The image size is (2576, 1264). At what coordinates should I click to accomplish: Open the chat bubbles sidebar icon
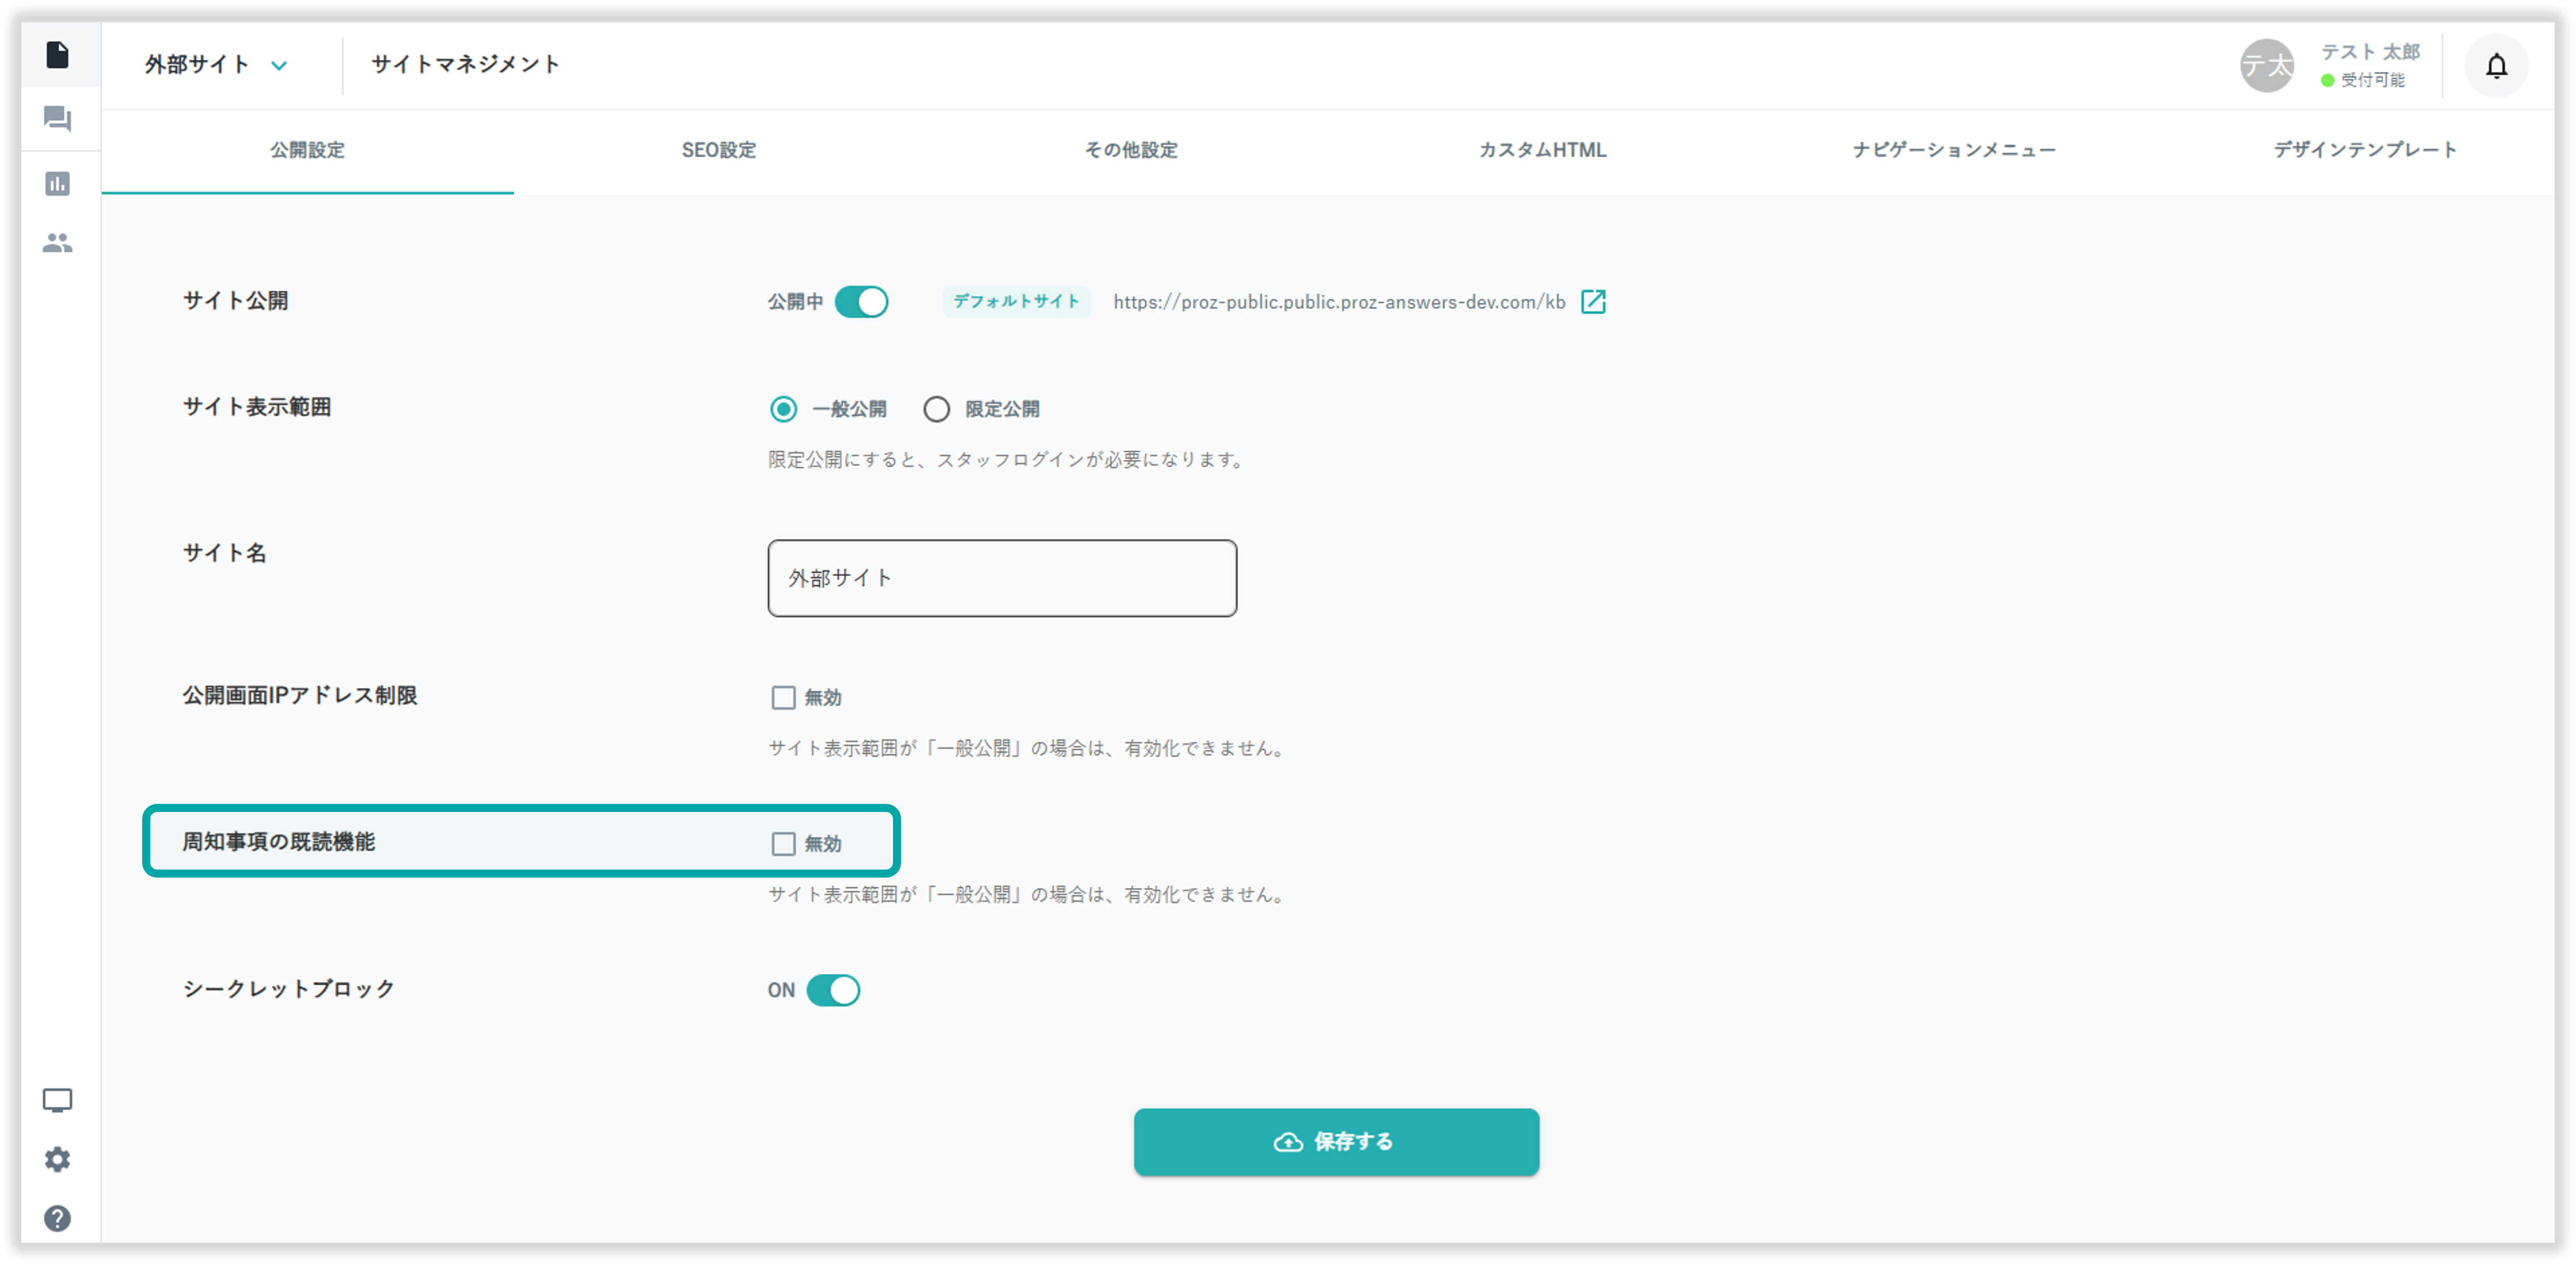click(x=57, y=119)
